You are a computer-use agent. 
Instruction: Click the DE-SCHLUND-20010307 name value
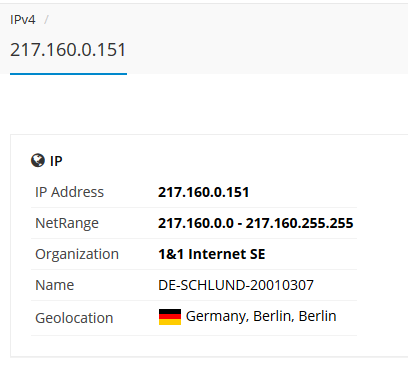(x=236, y=285)
